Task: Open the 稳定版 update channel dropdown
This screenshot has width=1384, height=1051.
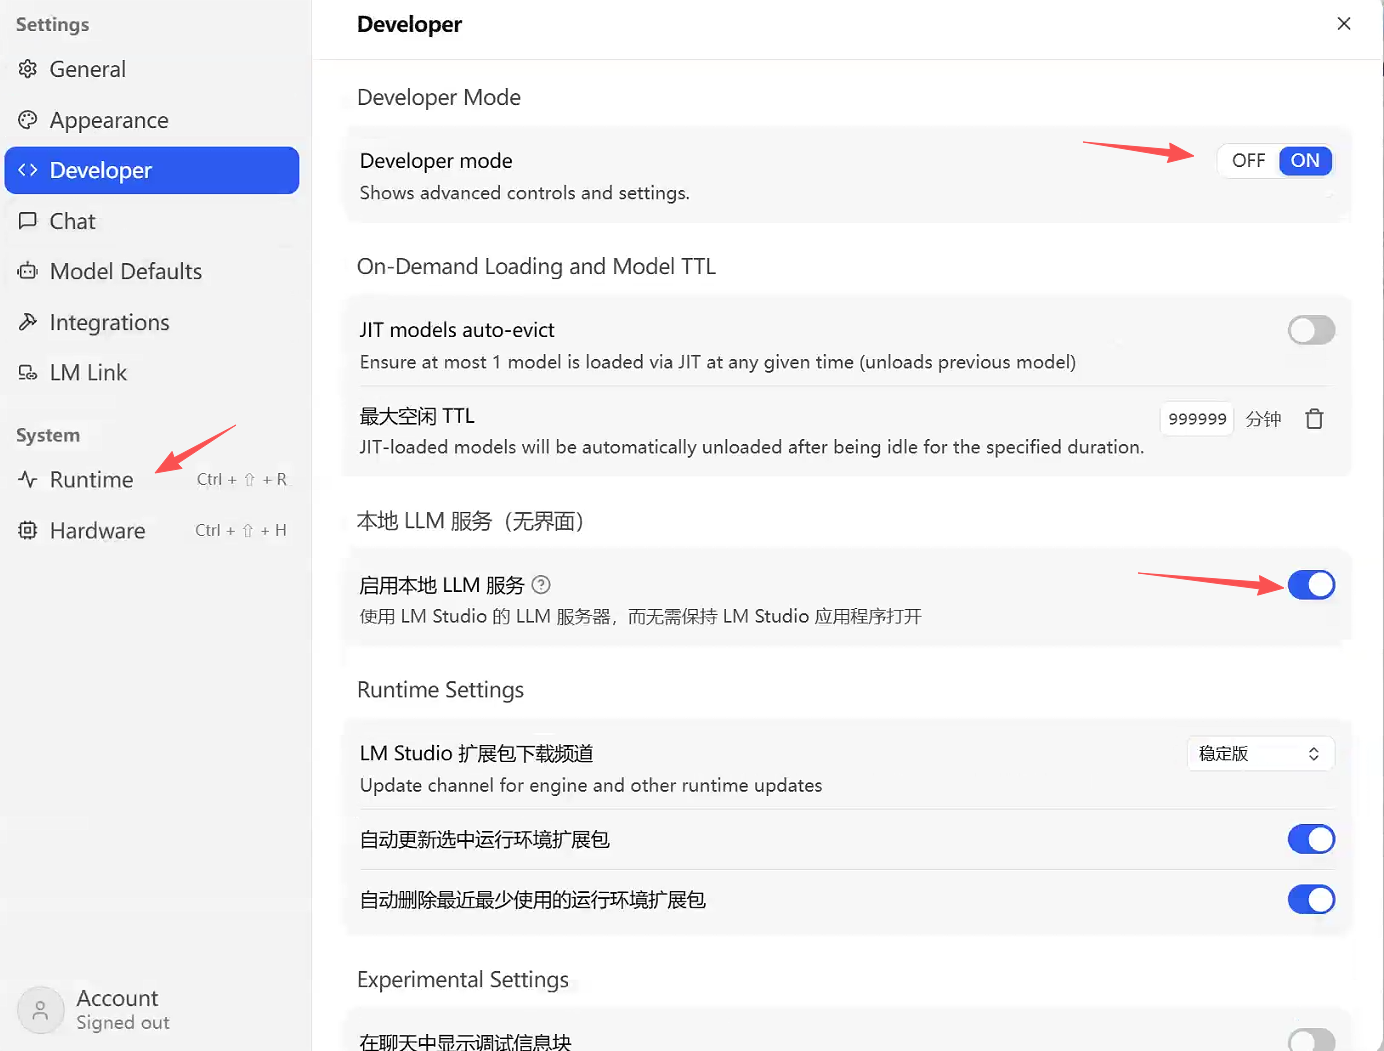Action: pos(1260,754)
